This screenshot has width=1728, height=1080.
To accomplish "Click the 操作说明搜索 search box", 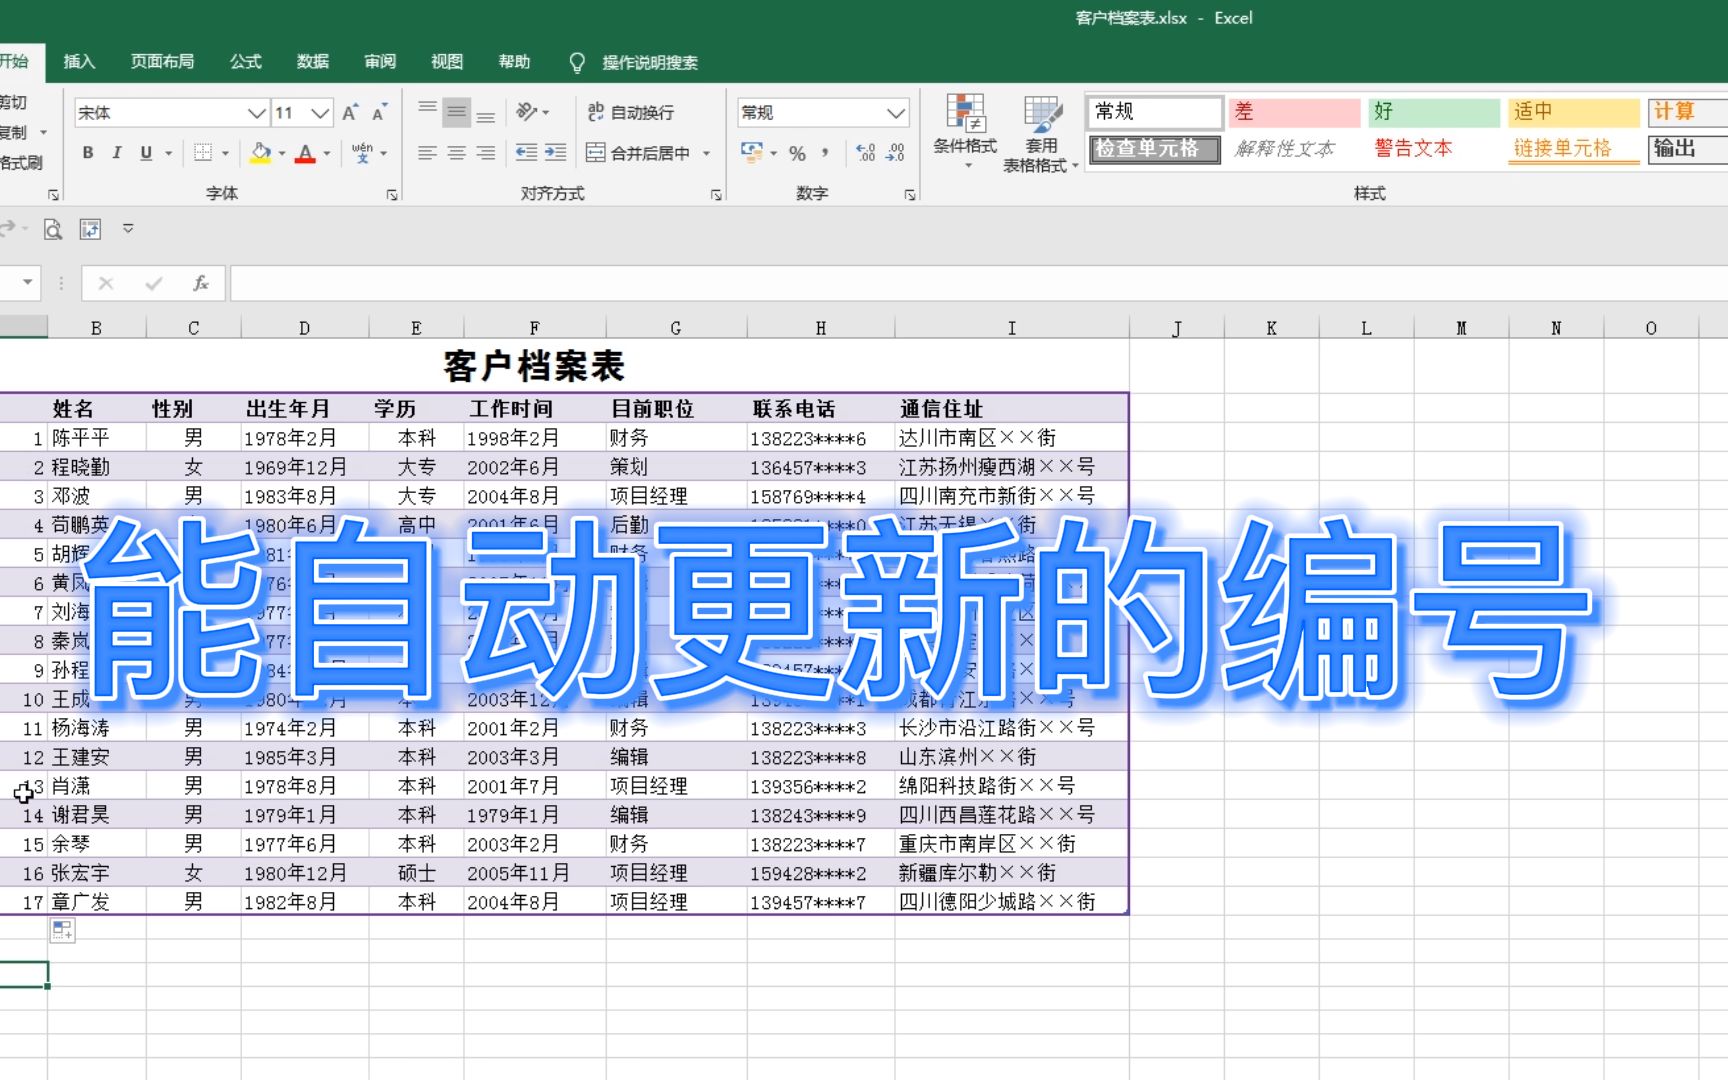I will 650,61.
